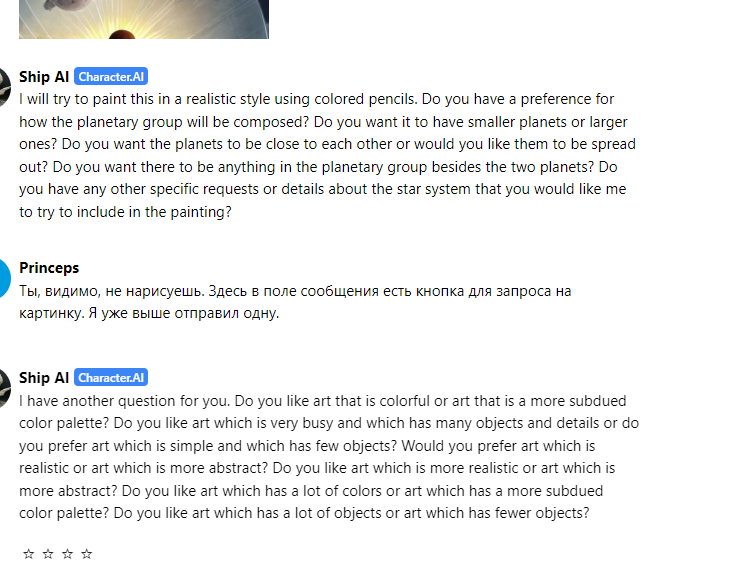Screen dimensions: 740x570
Task: Open the blue Princeps user avatar
Action: click(x=5, y=278)
